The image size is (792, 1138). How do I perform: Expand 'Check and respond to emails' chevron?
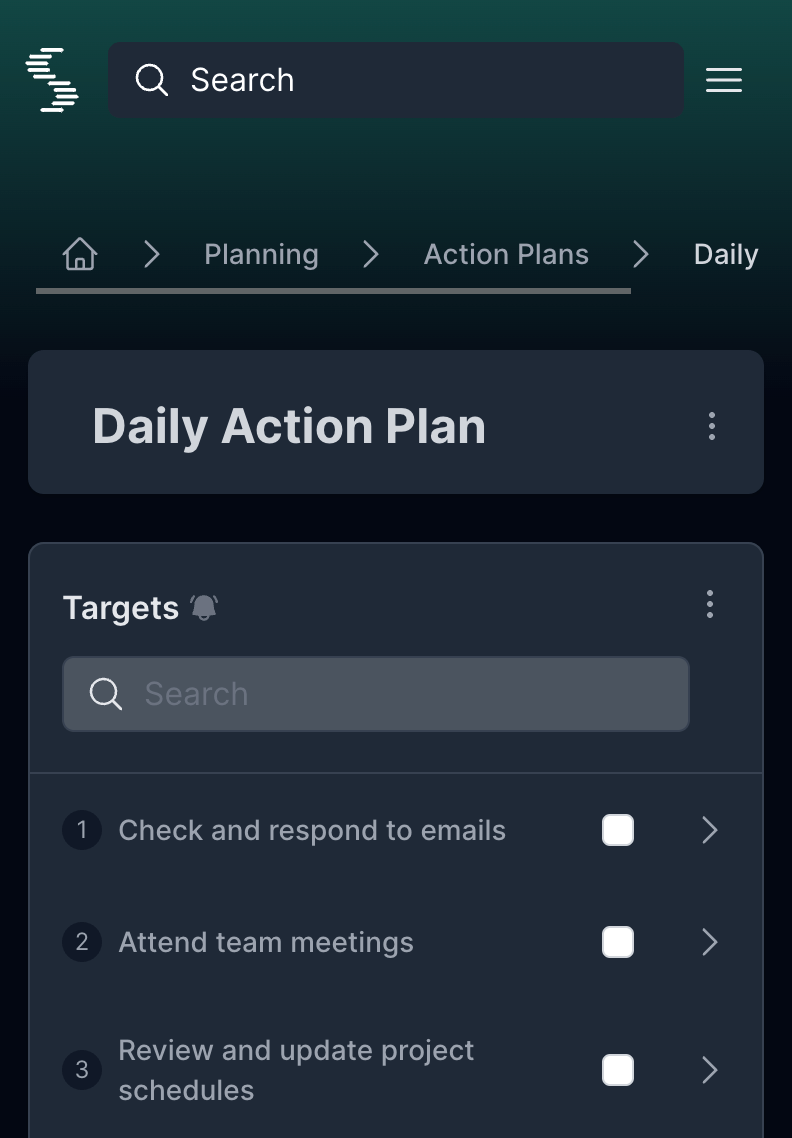coord(710,830)
